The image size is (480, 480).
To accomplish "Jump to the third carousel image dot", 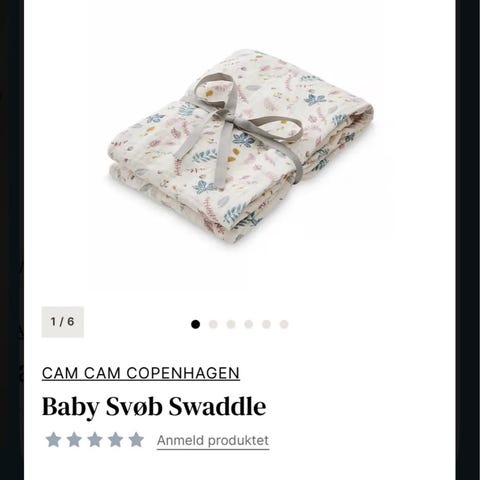I will [231, 324].
